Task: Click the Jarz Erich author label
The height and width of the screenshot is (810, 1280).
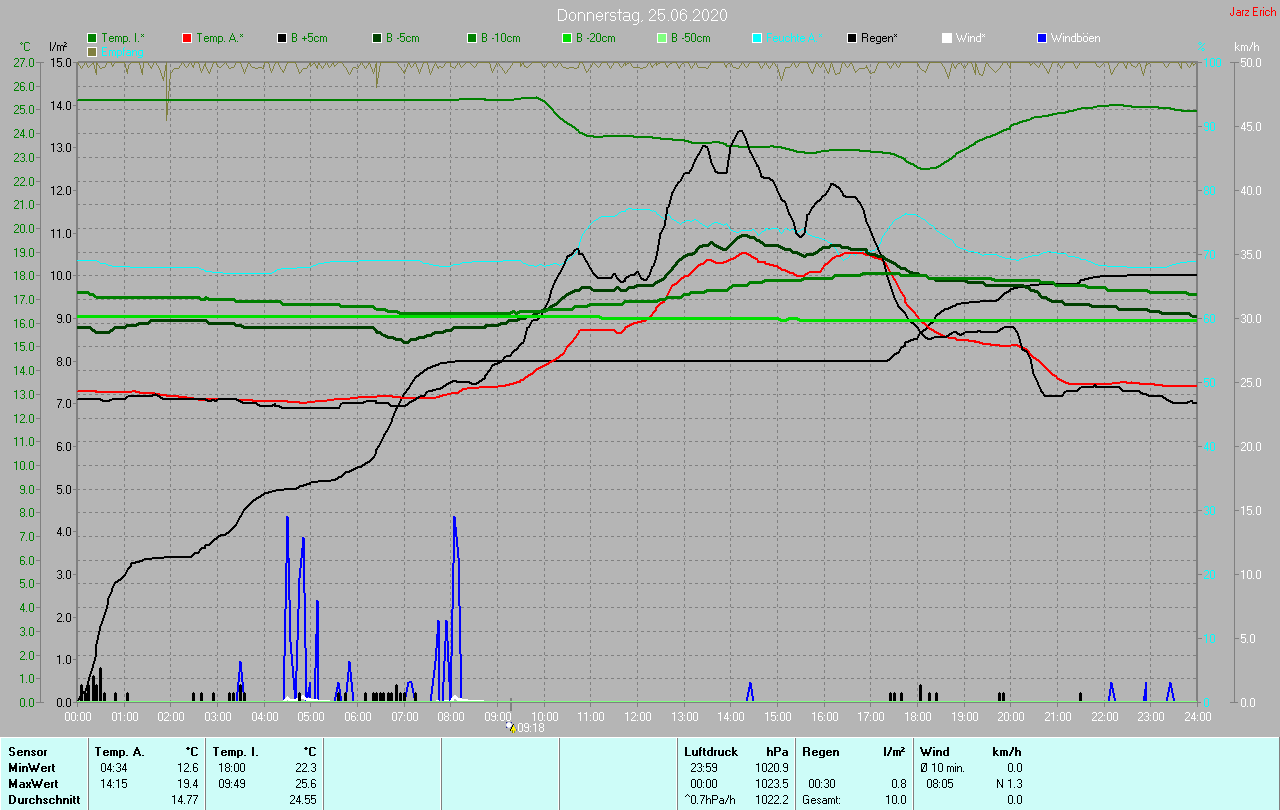Action: 1251,12
